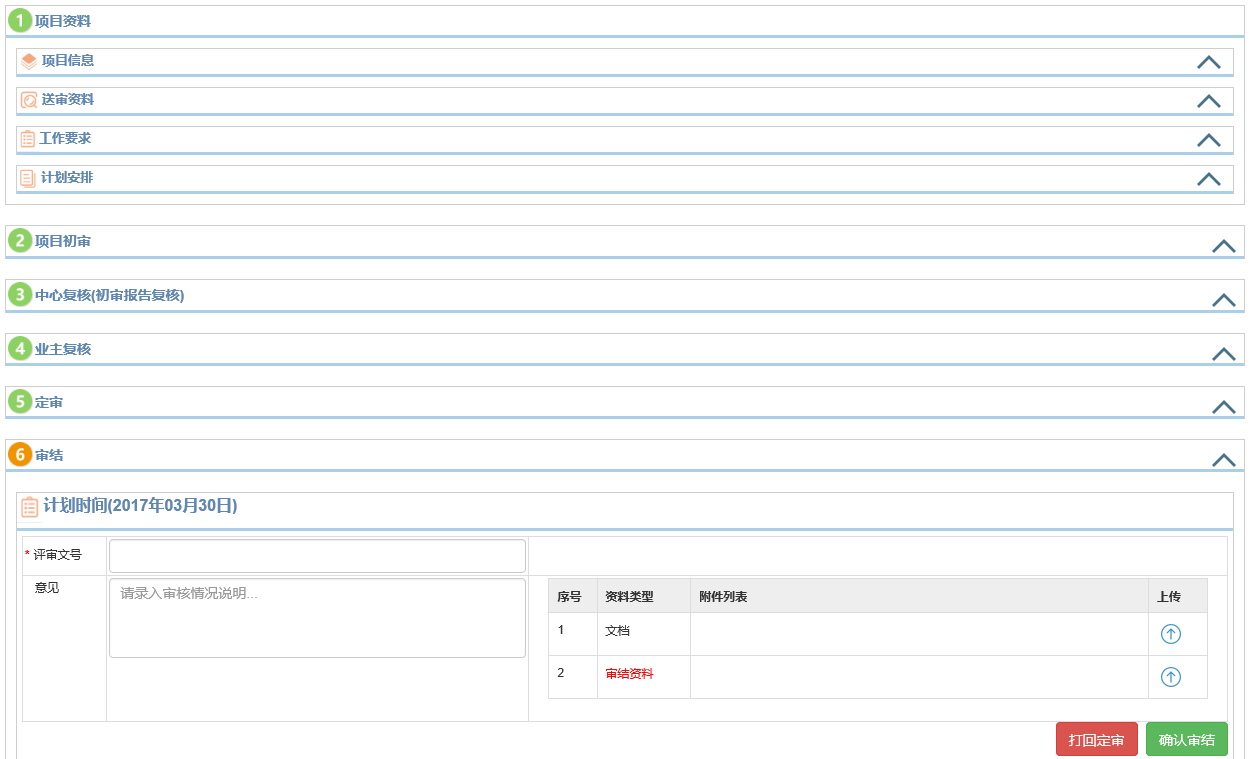Viewport: 1251px width, 759px height.
Task: Open the 业主复核 section header
Action: [x=625, y=349]
